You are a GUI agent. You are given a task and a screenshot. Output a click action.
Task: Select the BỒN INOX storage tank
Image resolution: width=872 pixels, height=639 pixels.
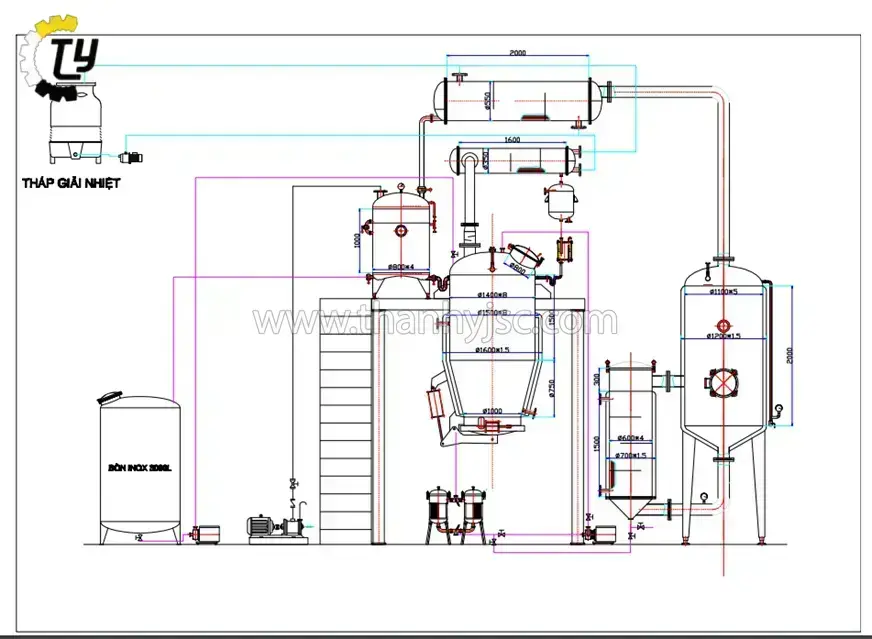point(140,468)
